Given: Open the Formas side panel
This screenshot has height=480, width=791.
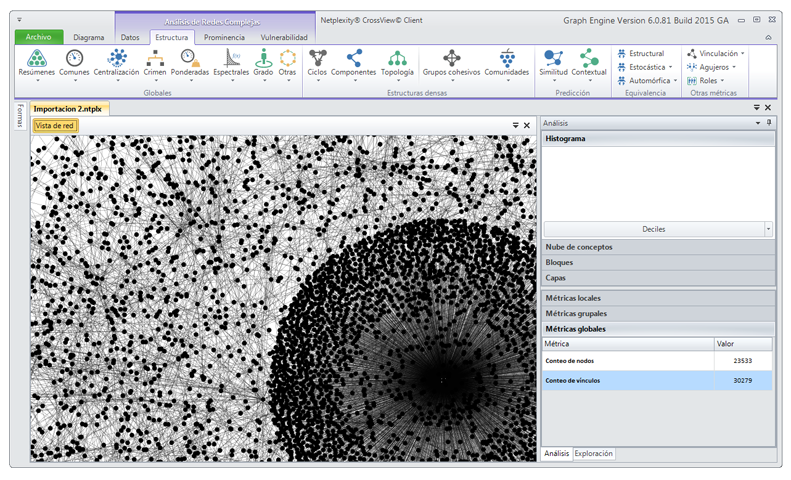Looking at the screenshot, I should click(x=20, y=116).
